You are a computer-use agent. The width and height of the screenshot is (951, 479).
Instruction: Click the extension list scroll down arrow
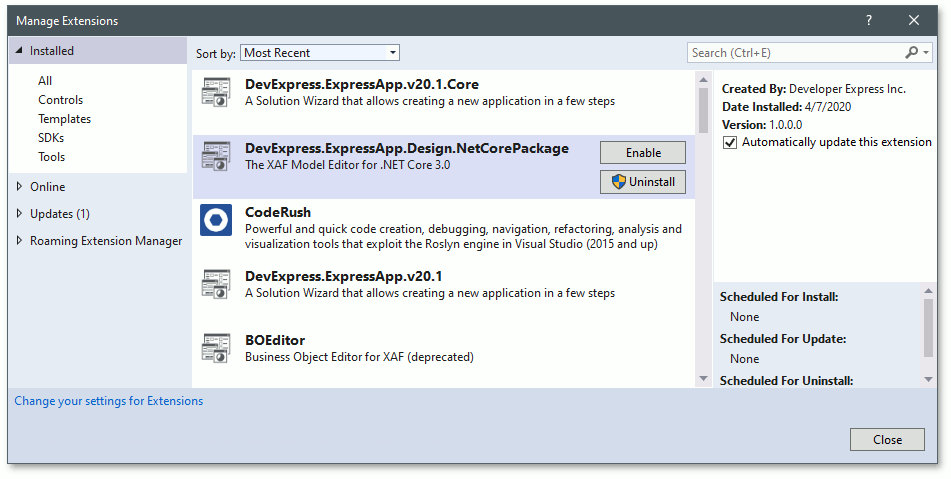coord(704,379)
